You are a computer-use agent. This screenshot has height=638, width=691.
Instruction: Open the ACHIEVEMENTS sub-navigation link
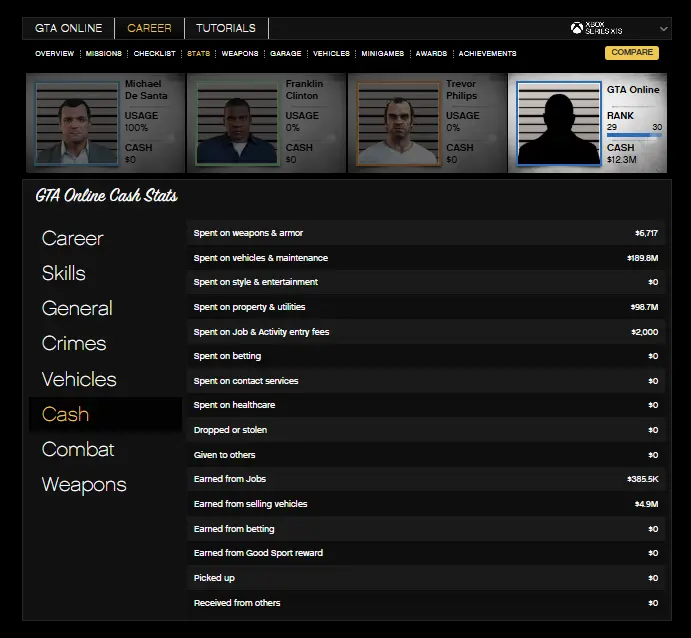[x=487, y=54]
